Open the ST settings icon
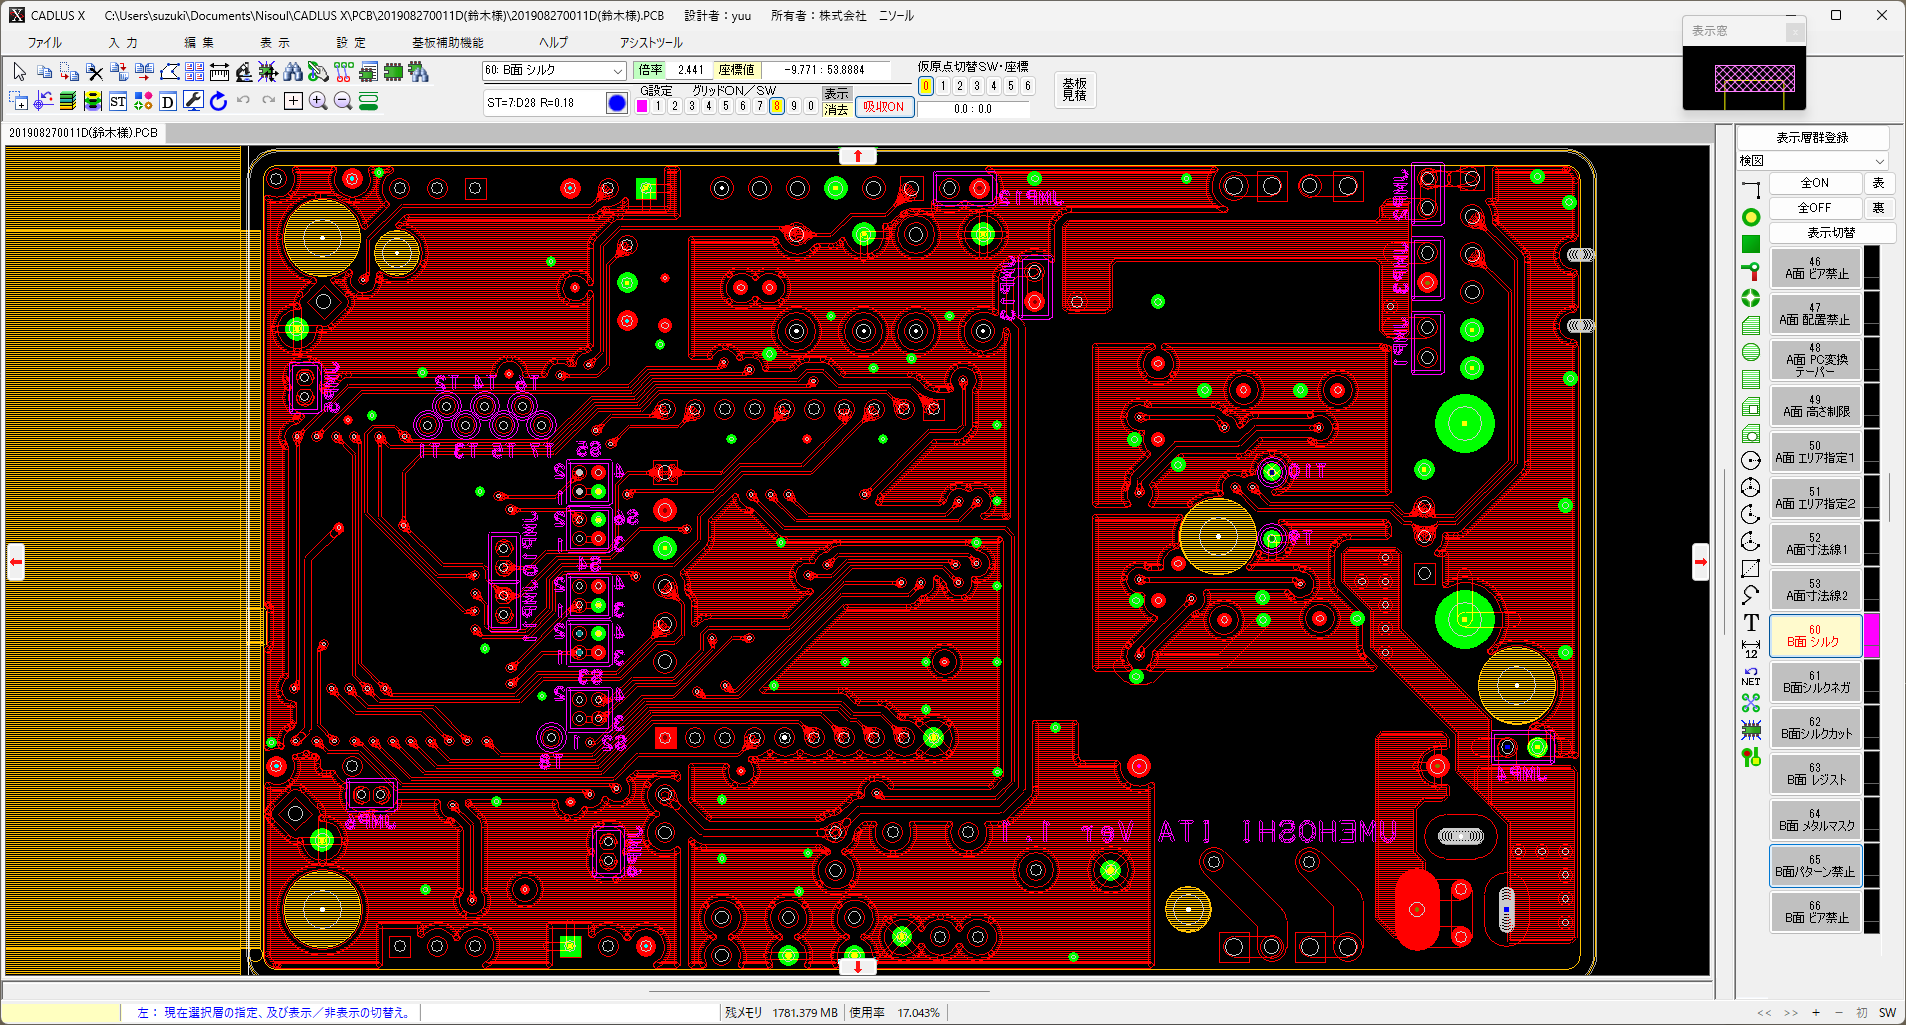Image resolution: width=1906 pixels, height=1025 pixels. [x=118, y=101]
